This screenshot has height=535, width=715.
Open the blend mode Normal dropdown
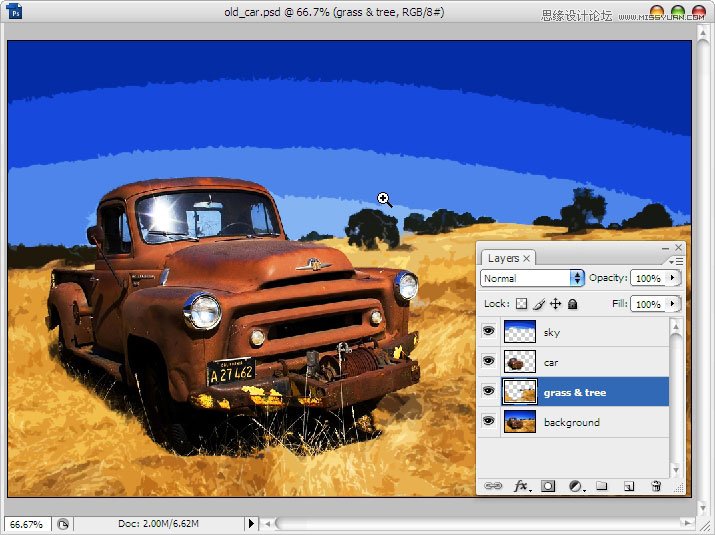tap(532, 278)
